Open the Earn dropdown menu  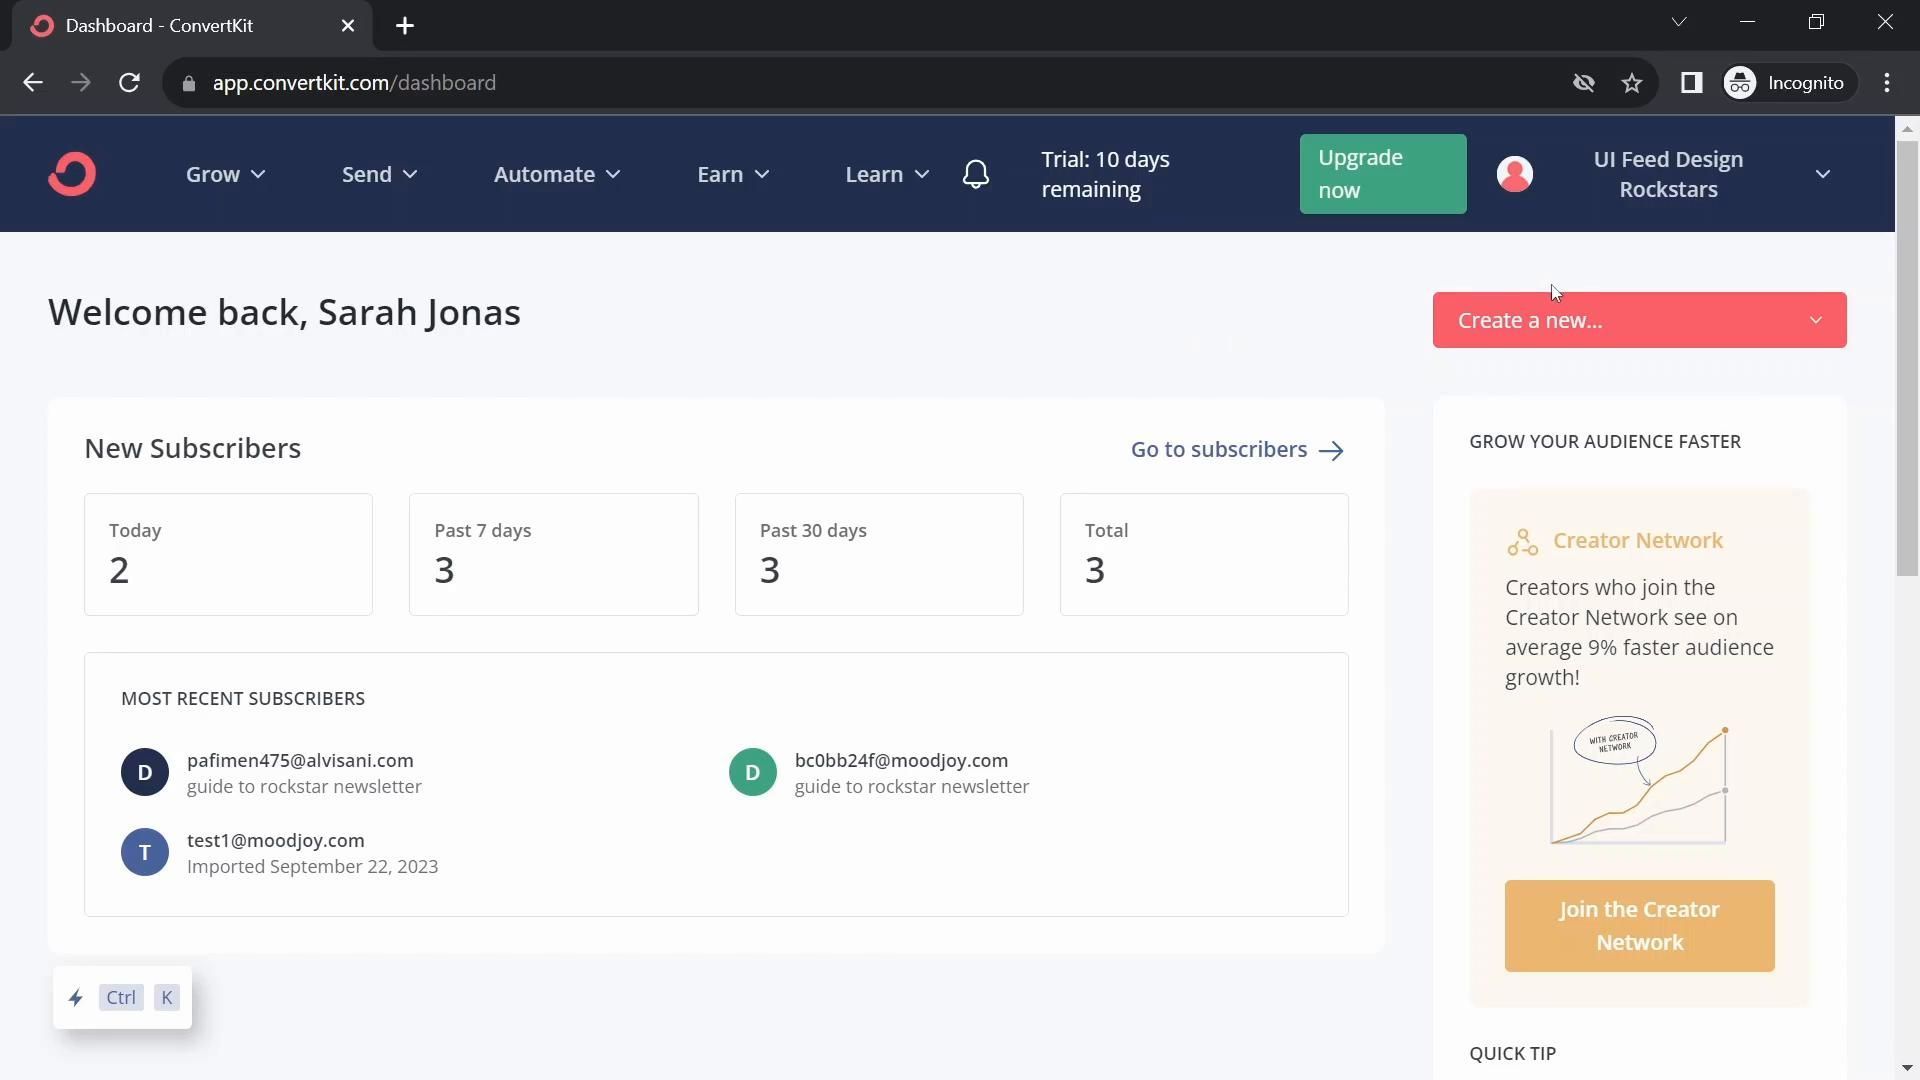732,174
